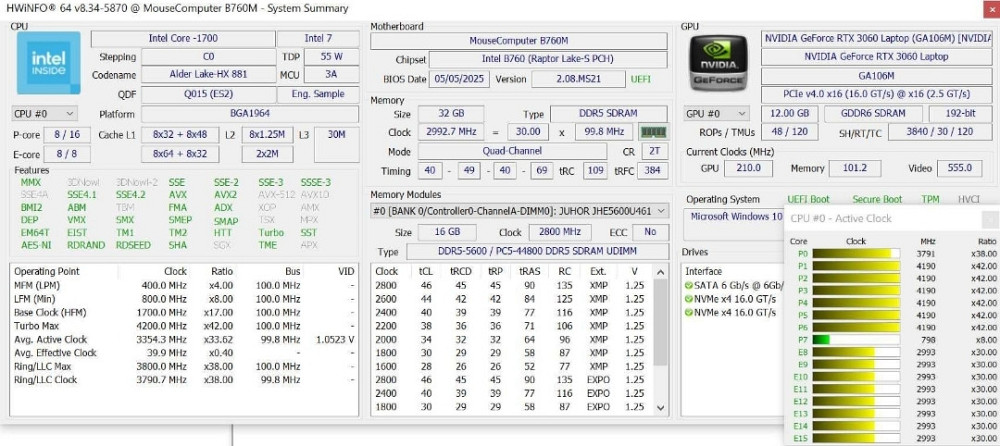Click the E8 core clock bar
The image size is (1000, 446).
coord(856,352)
